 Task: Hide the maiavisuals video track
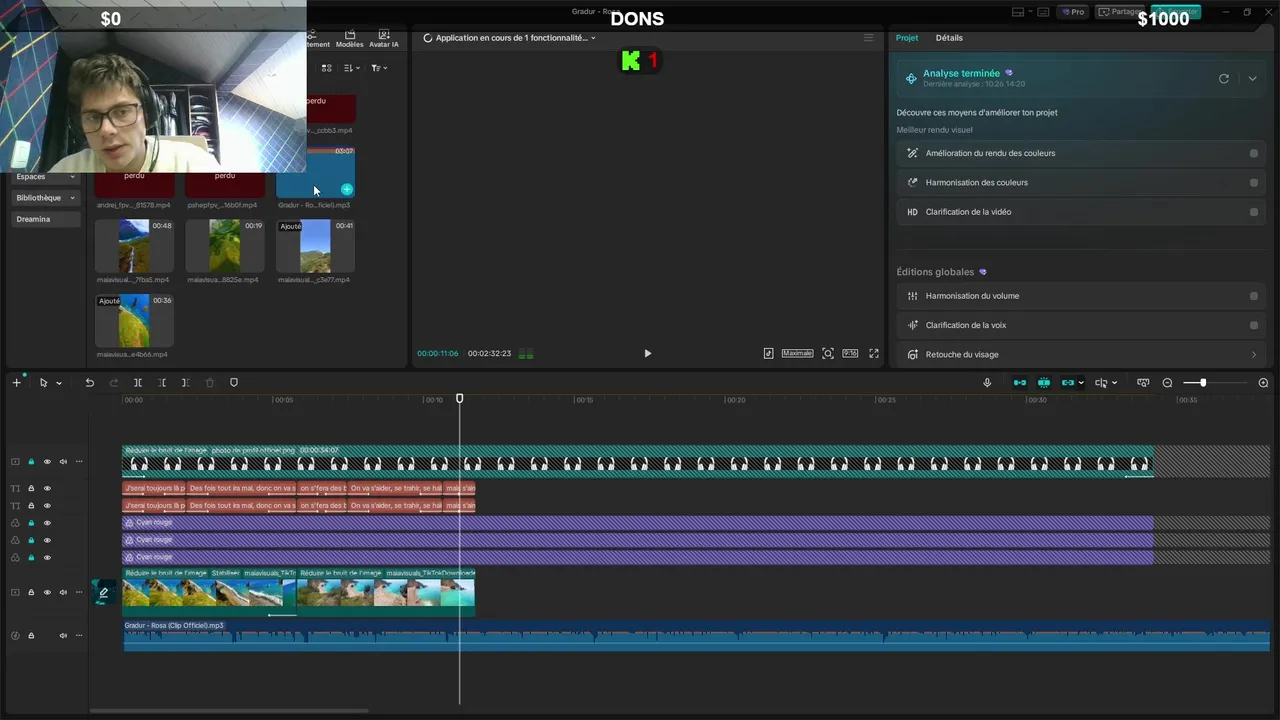click(47, 593)
